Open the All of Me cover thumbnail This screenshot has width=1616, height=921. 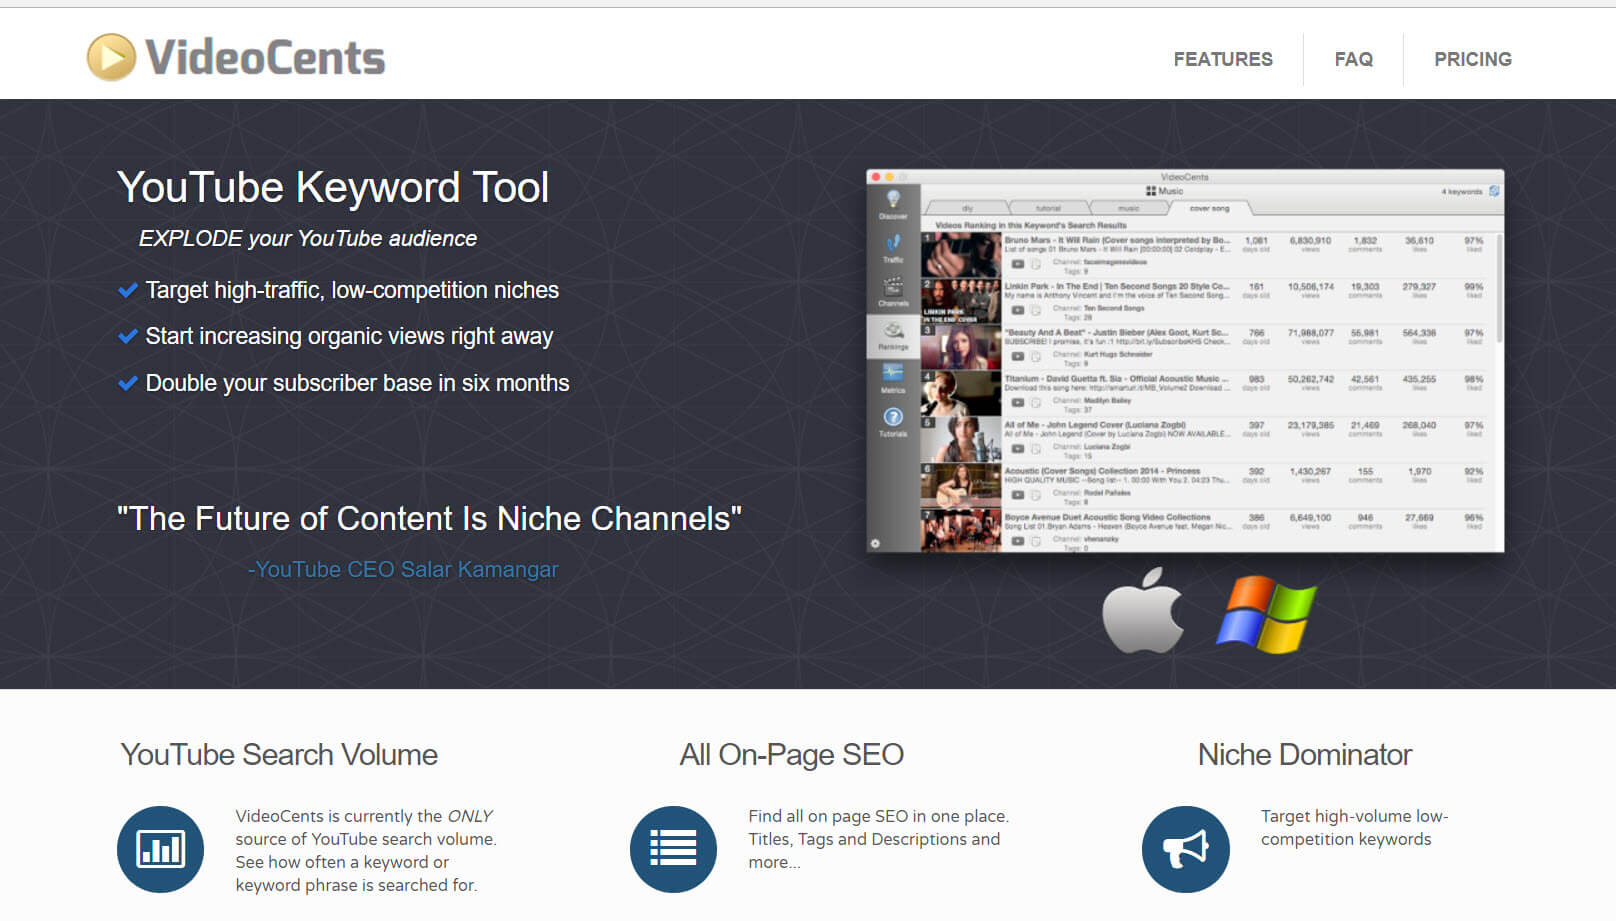click(961, 439)
